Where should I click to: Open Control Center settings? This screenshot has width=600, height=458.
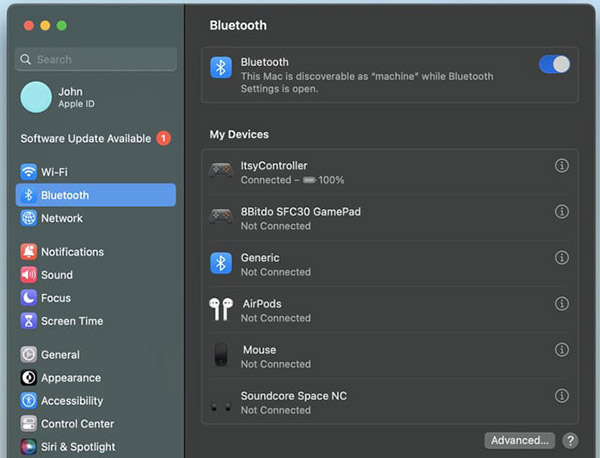tap(77, 424)
